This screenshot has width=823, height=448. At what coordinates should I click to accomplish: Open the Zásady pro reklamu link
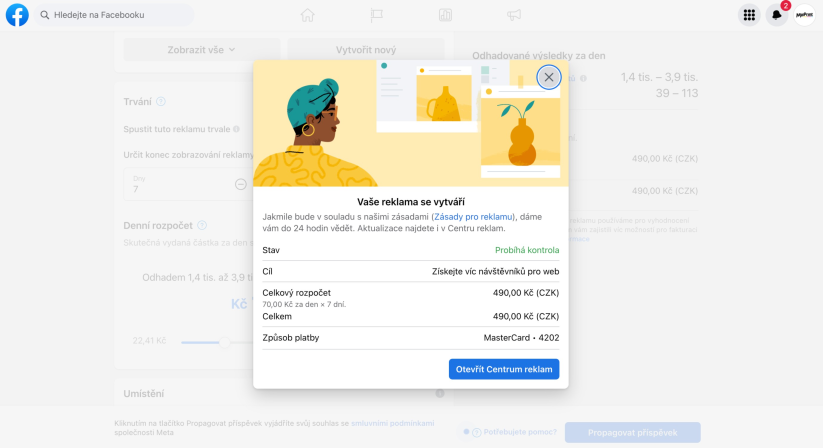pos(473,217)
